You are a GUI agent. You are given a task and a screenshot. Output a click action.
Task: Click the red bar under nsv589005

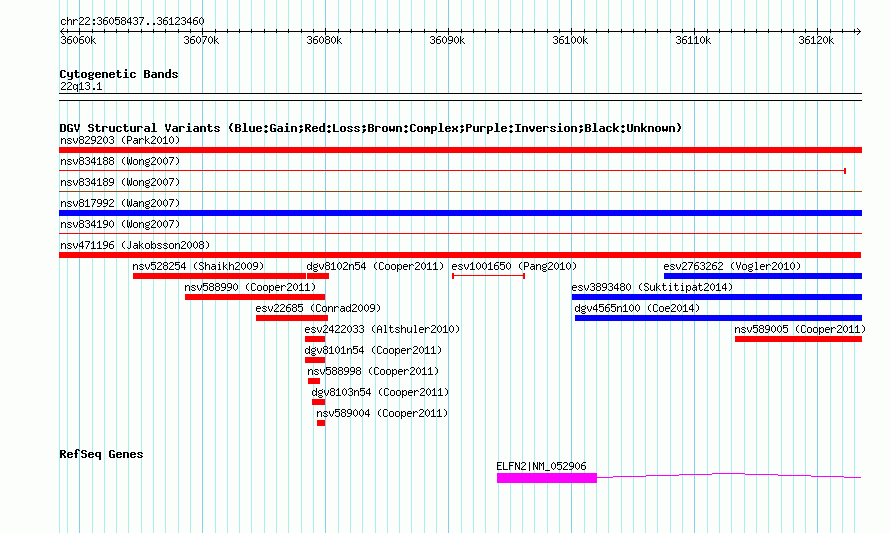coord(799,339)
